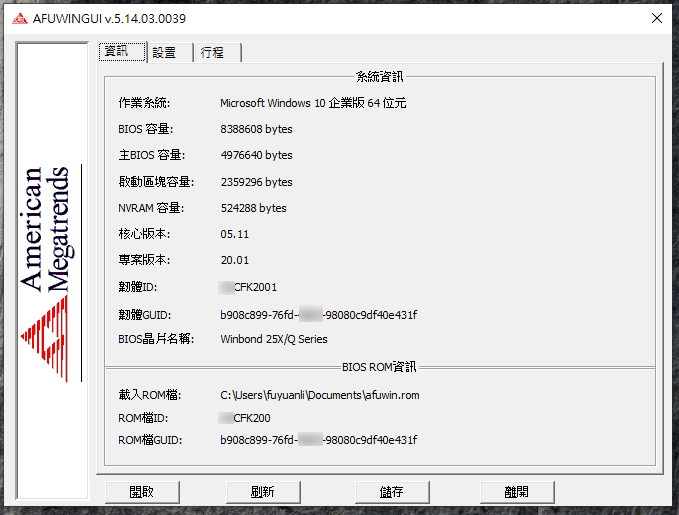
Task: Click the 專案版本: label
Action: pos(145,260)
